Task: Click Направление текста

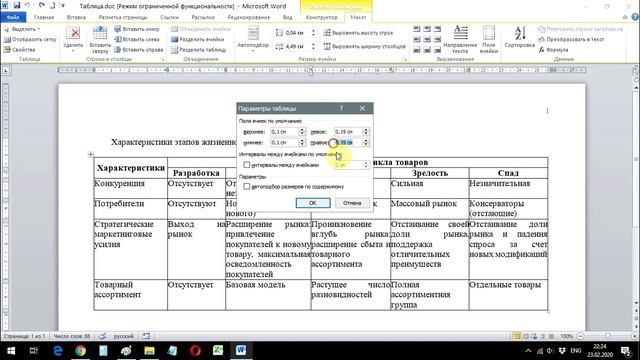Action: click(x=460, y=40)
